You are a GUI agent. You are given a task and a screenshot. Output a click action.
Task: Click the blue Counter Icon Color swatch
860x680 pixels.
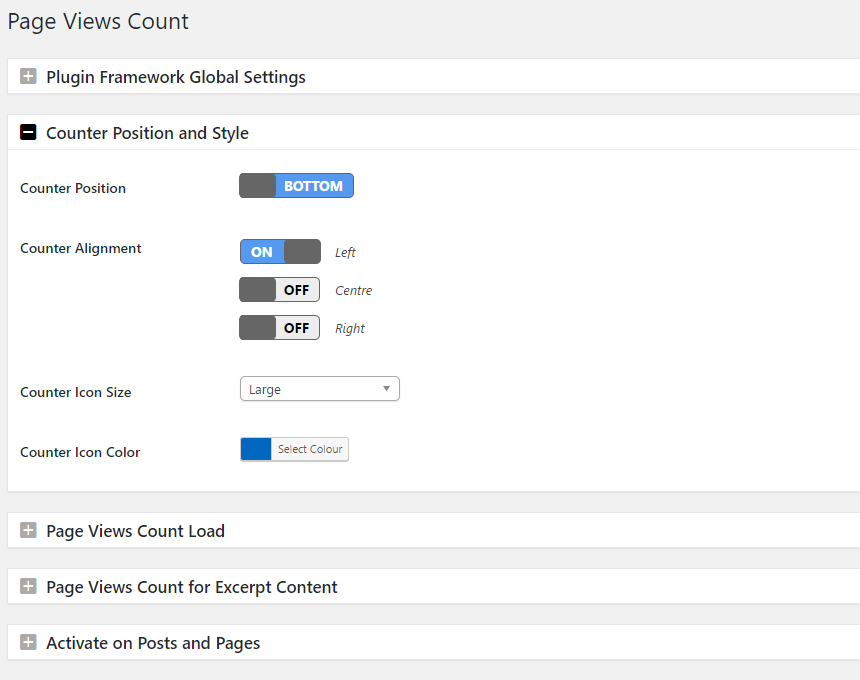(x=256, y=450)
